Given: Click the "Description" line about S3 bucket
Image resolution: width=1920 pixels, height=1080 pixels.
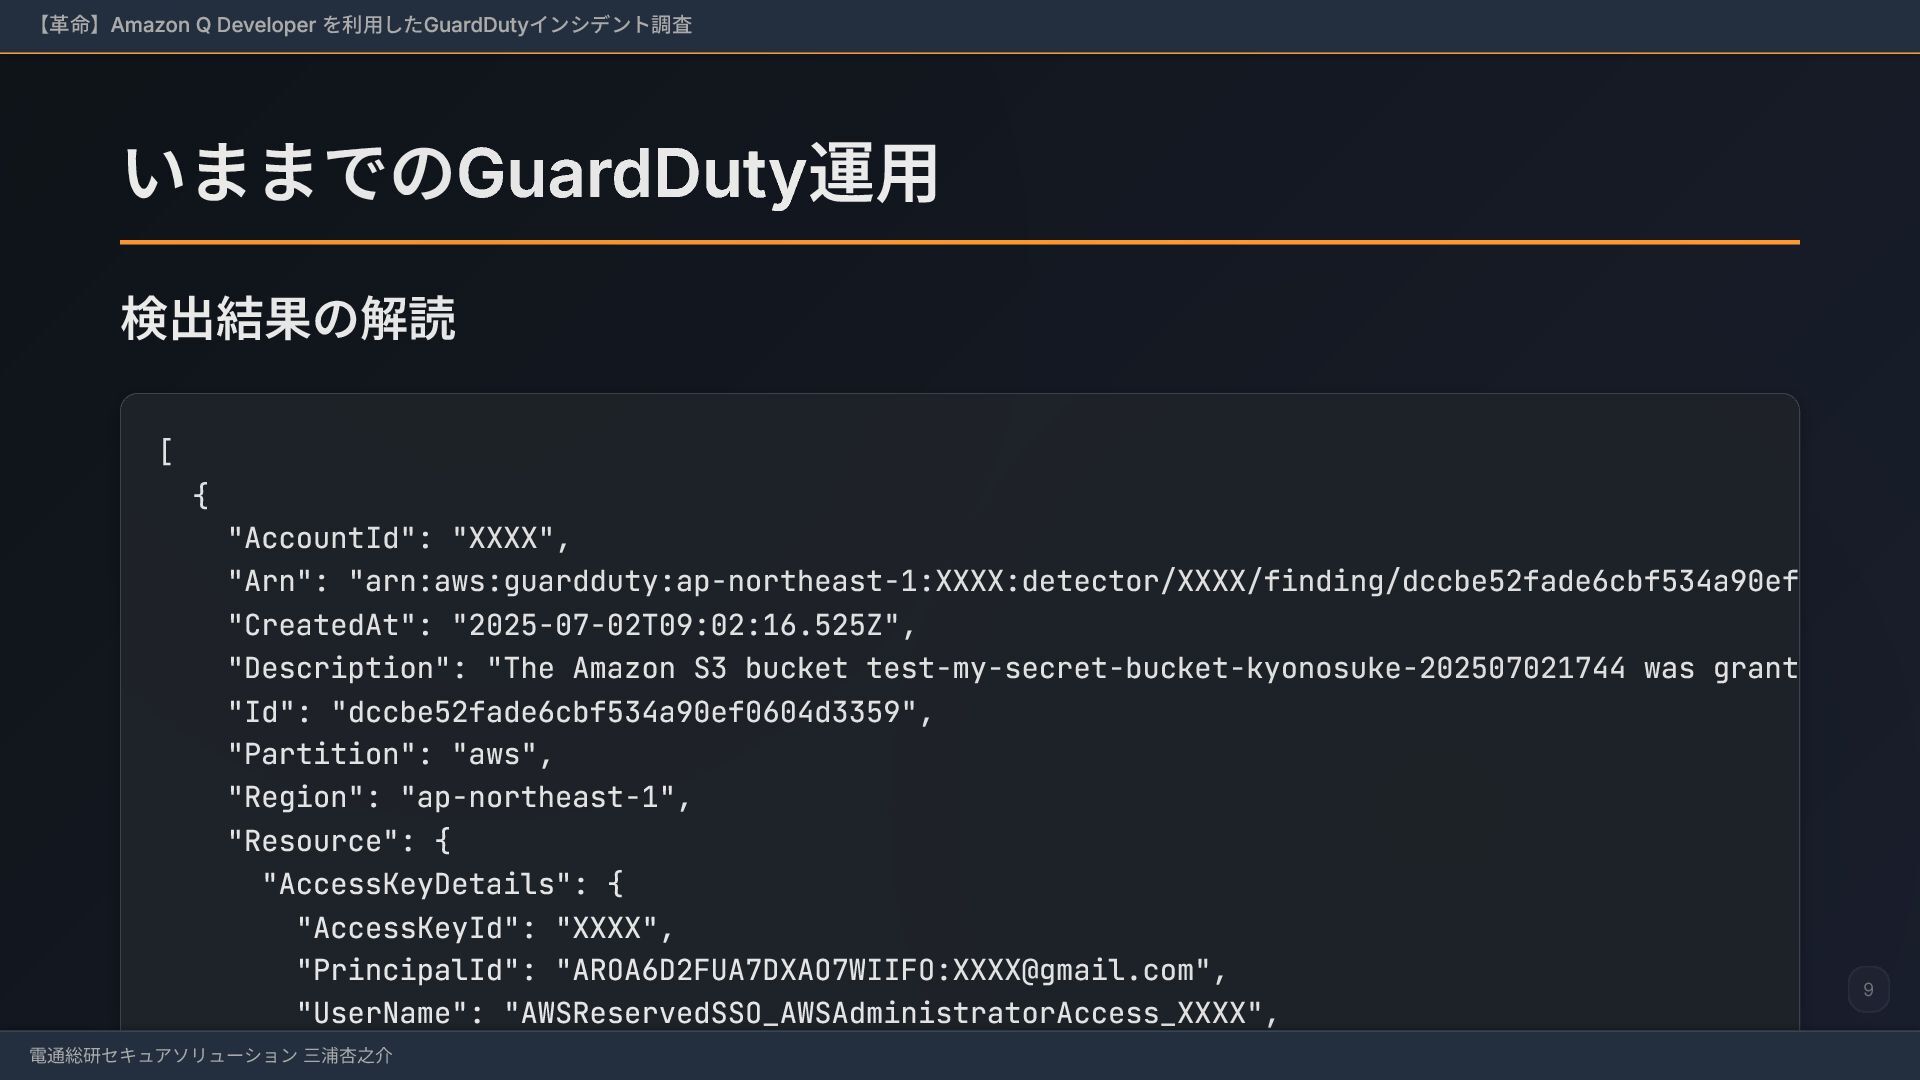Looking at the screenshot, I should coord(1013,668).
